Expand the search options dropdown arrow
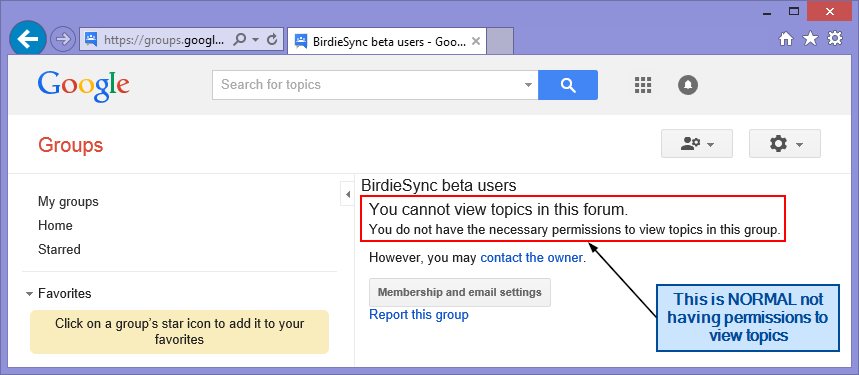 tap(528, 85)
